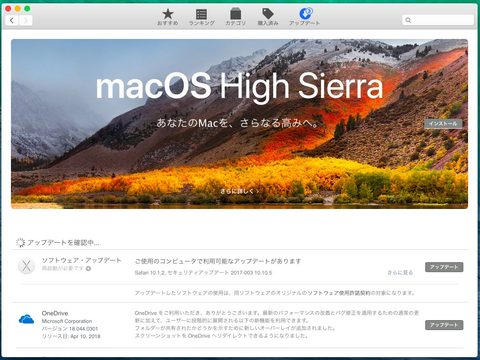Click the macOS High Sierra banner image
This screenshot has height=360, width=480.
pos(239,124)
